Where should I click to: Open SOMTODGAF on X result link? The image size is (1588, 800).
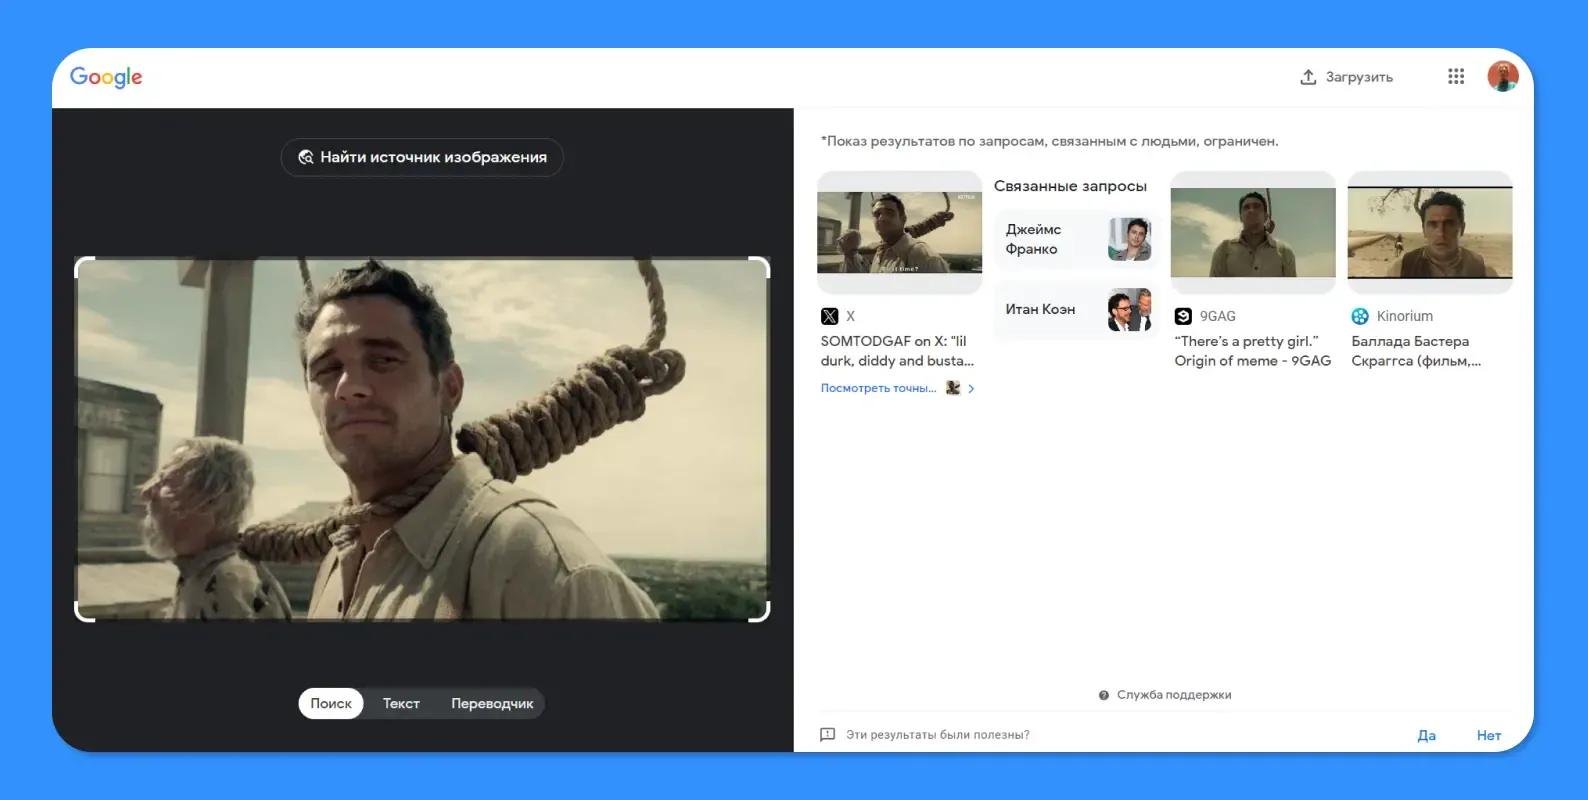(897, 351)
